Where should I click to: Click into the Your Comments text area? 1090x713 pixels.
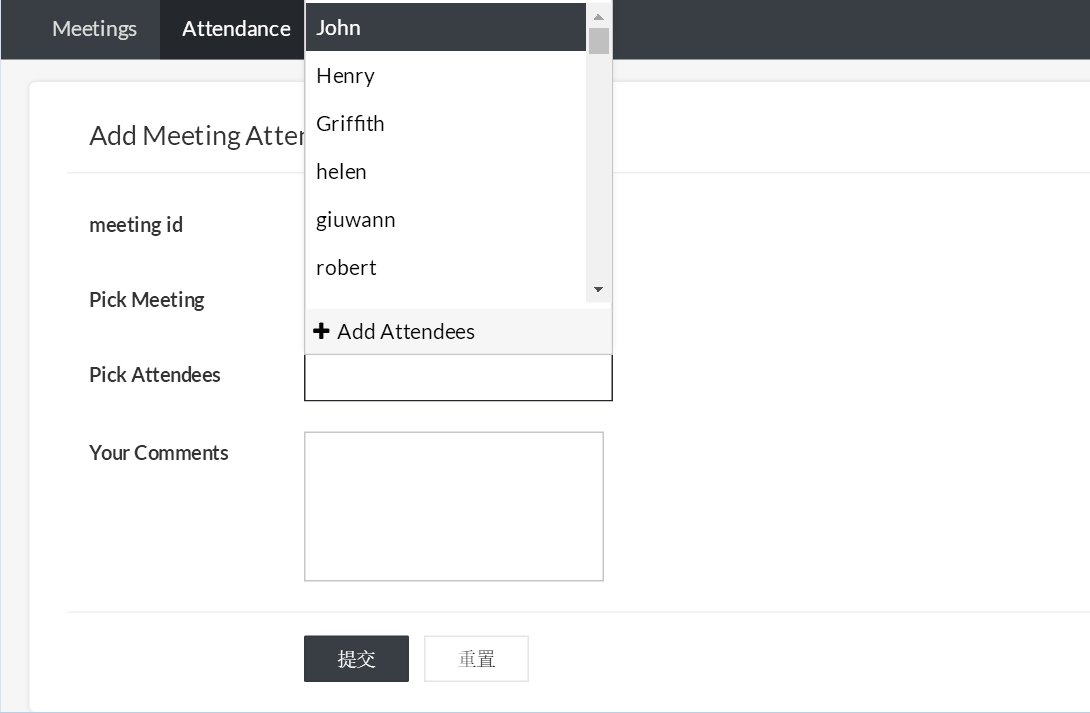coord(453,506)
